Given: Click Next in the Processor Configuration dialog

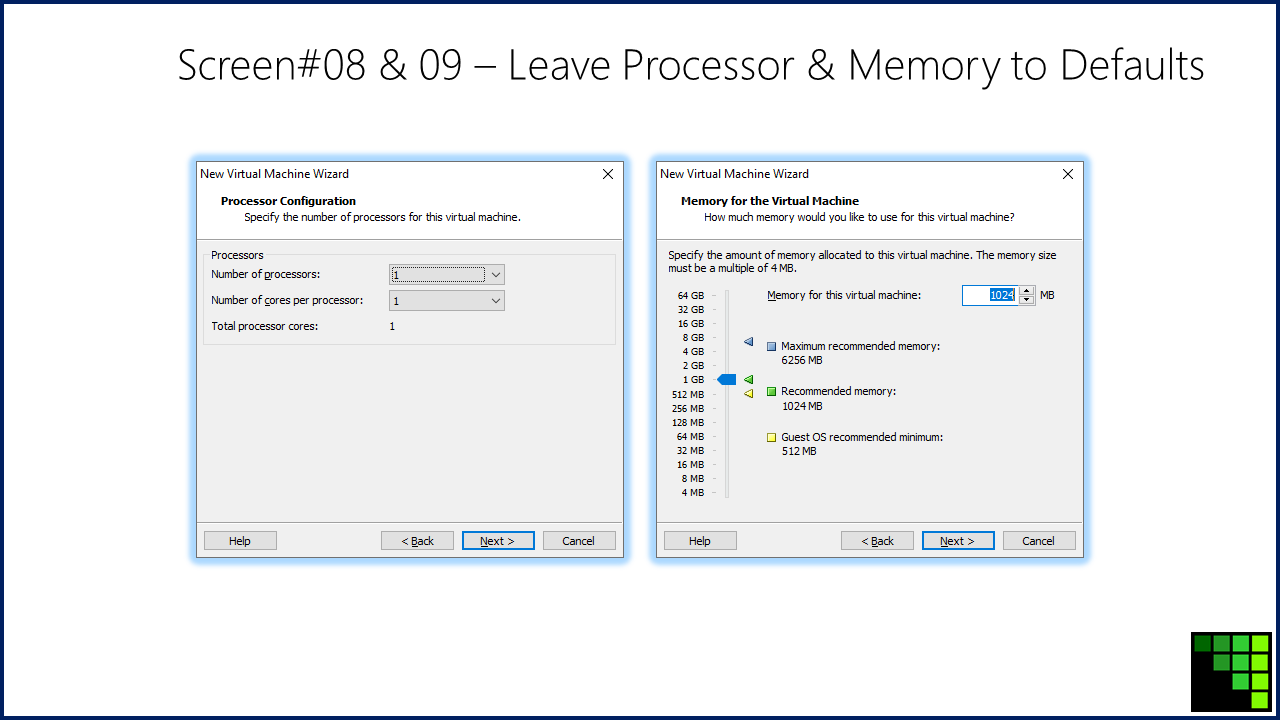Looking at the screenshot, I should [498, 541].
